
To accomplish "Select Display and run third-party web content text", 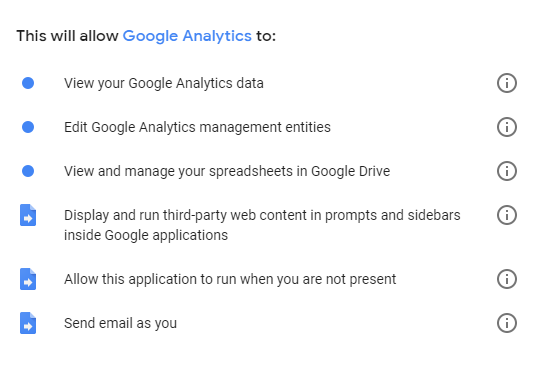I will pos(262,225).
